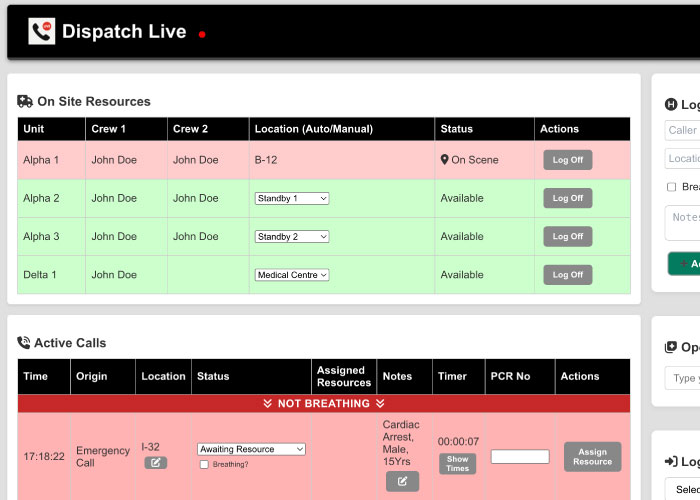Edit the I-32 call location
Viewport: 700px width, 500px height.
coord(155,463)
